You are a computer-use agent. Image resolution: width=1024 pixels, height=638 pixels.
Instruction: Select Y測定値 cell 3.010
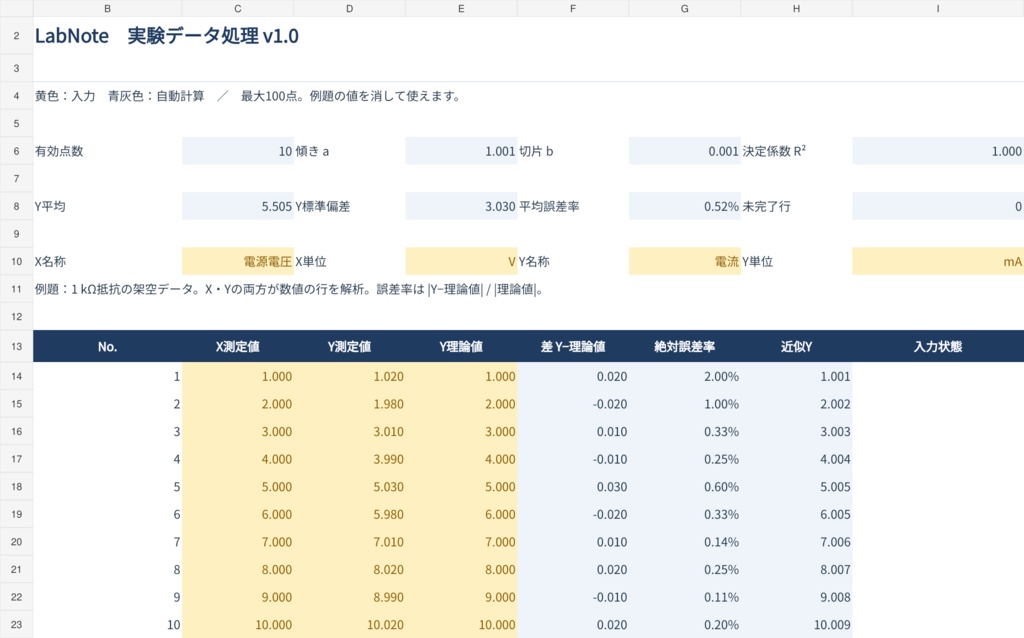pyautogui.click(x=349, y=431)
